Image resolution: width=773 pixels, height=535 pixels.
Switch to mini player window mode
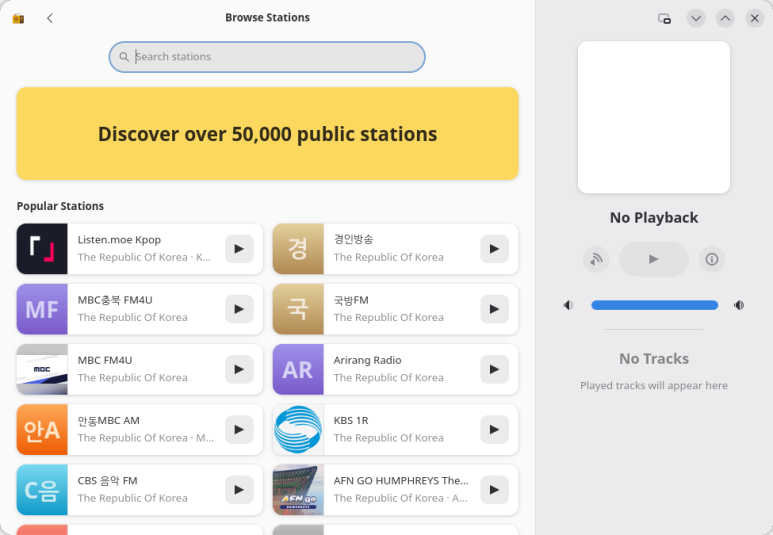pos(665,19)
